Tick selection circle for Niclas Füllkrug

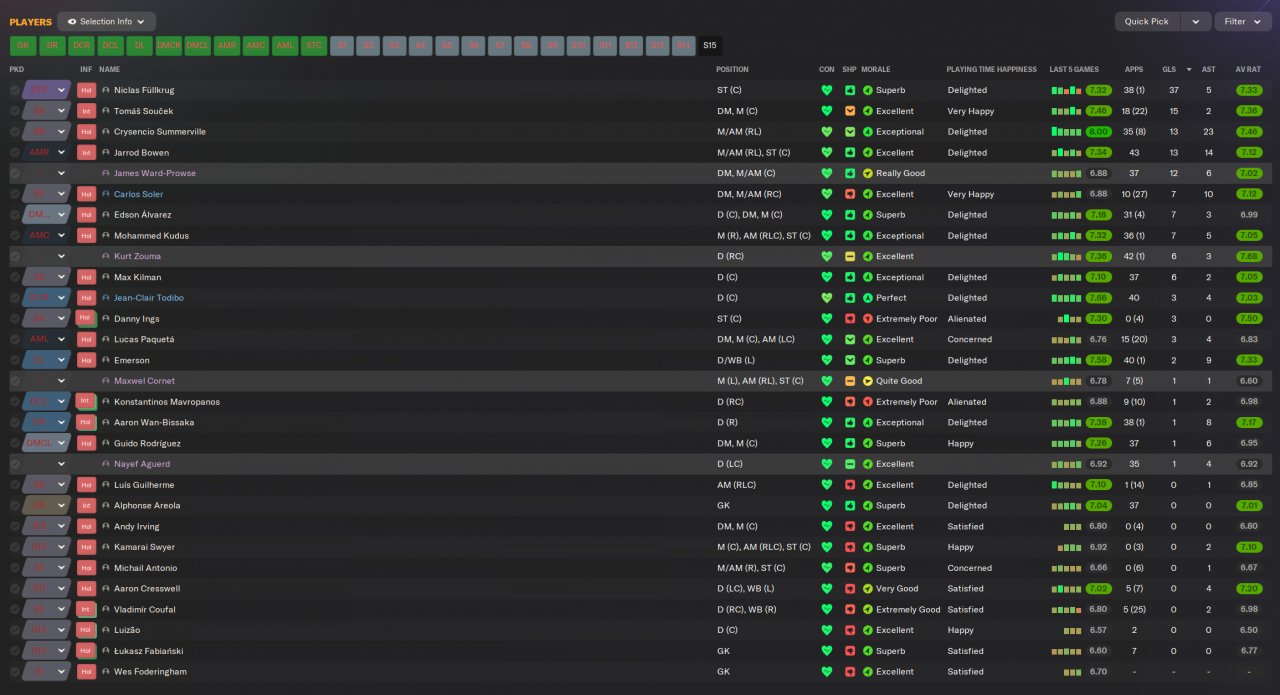click(x=14, y=90)
